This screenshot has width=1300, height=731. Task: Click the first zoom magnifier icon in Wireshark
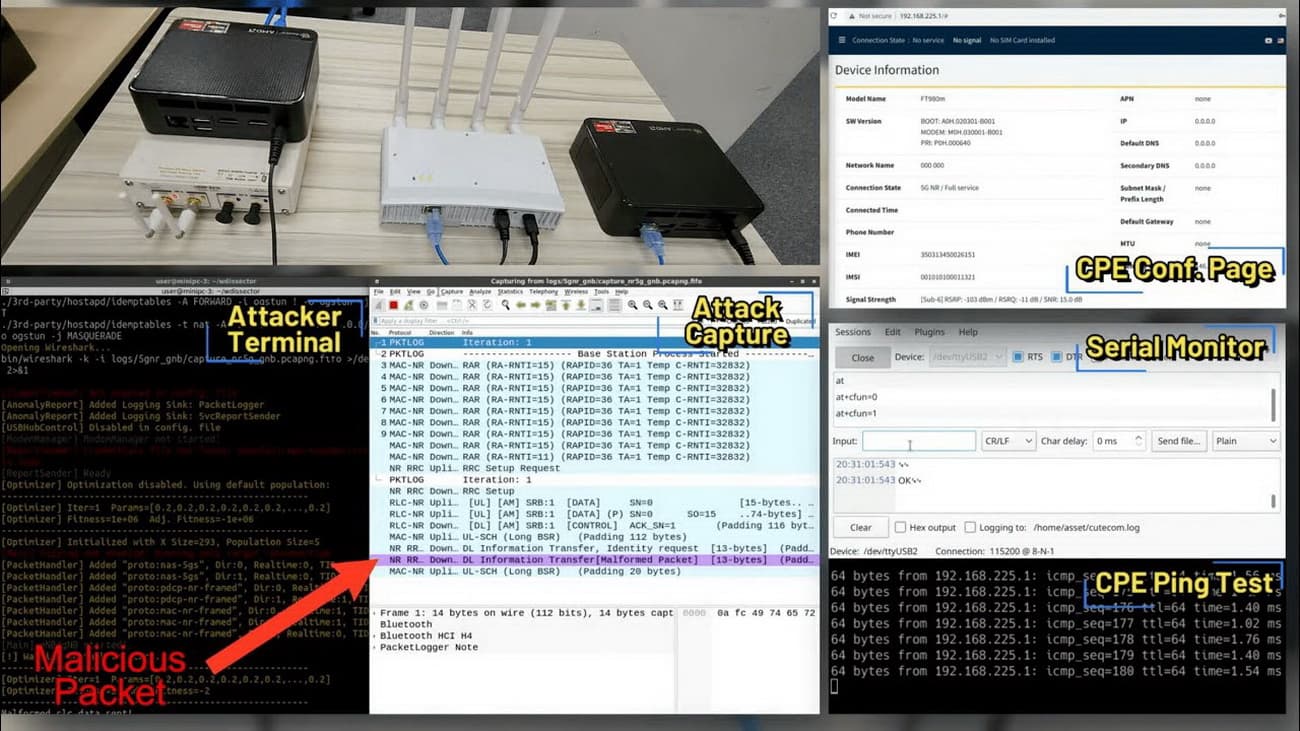click(632, 305)
